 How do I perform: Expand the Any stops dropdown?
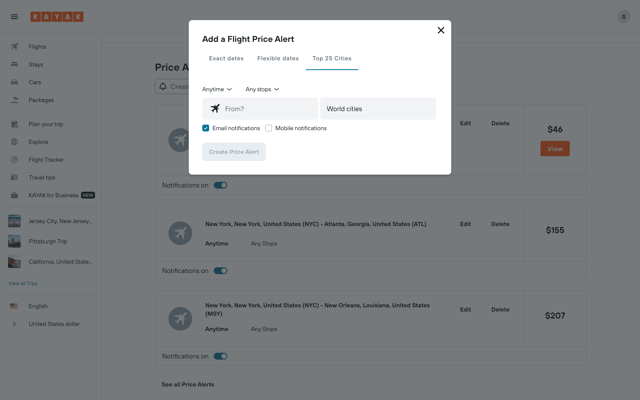[x=262, y=89]
